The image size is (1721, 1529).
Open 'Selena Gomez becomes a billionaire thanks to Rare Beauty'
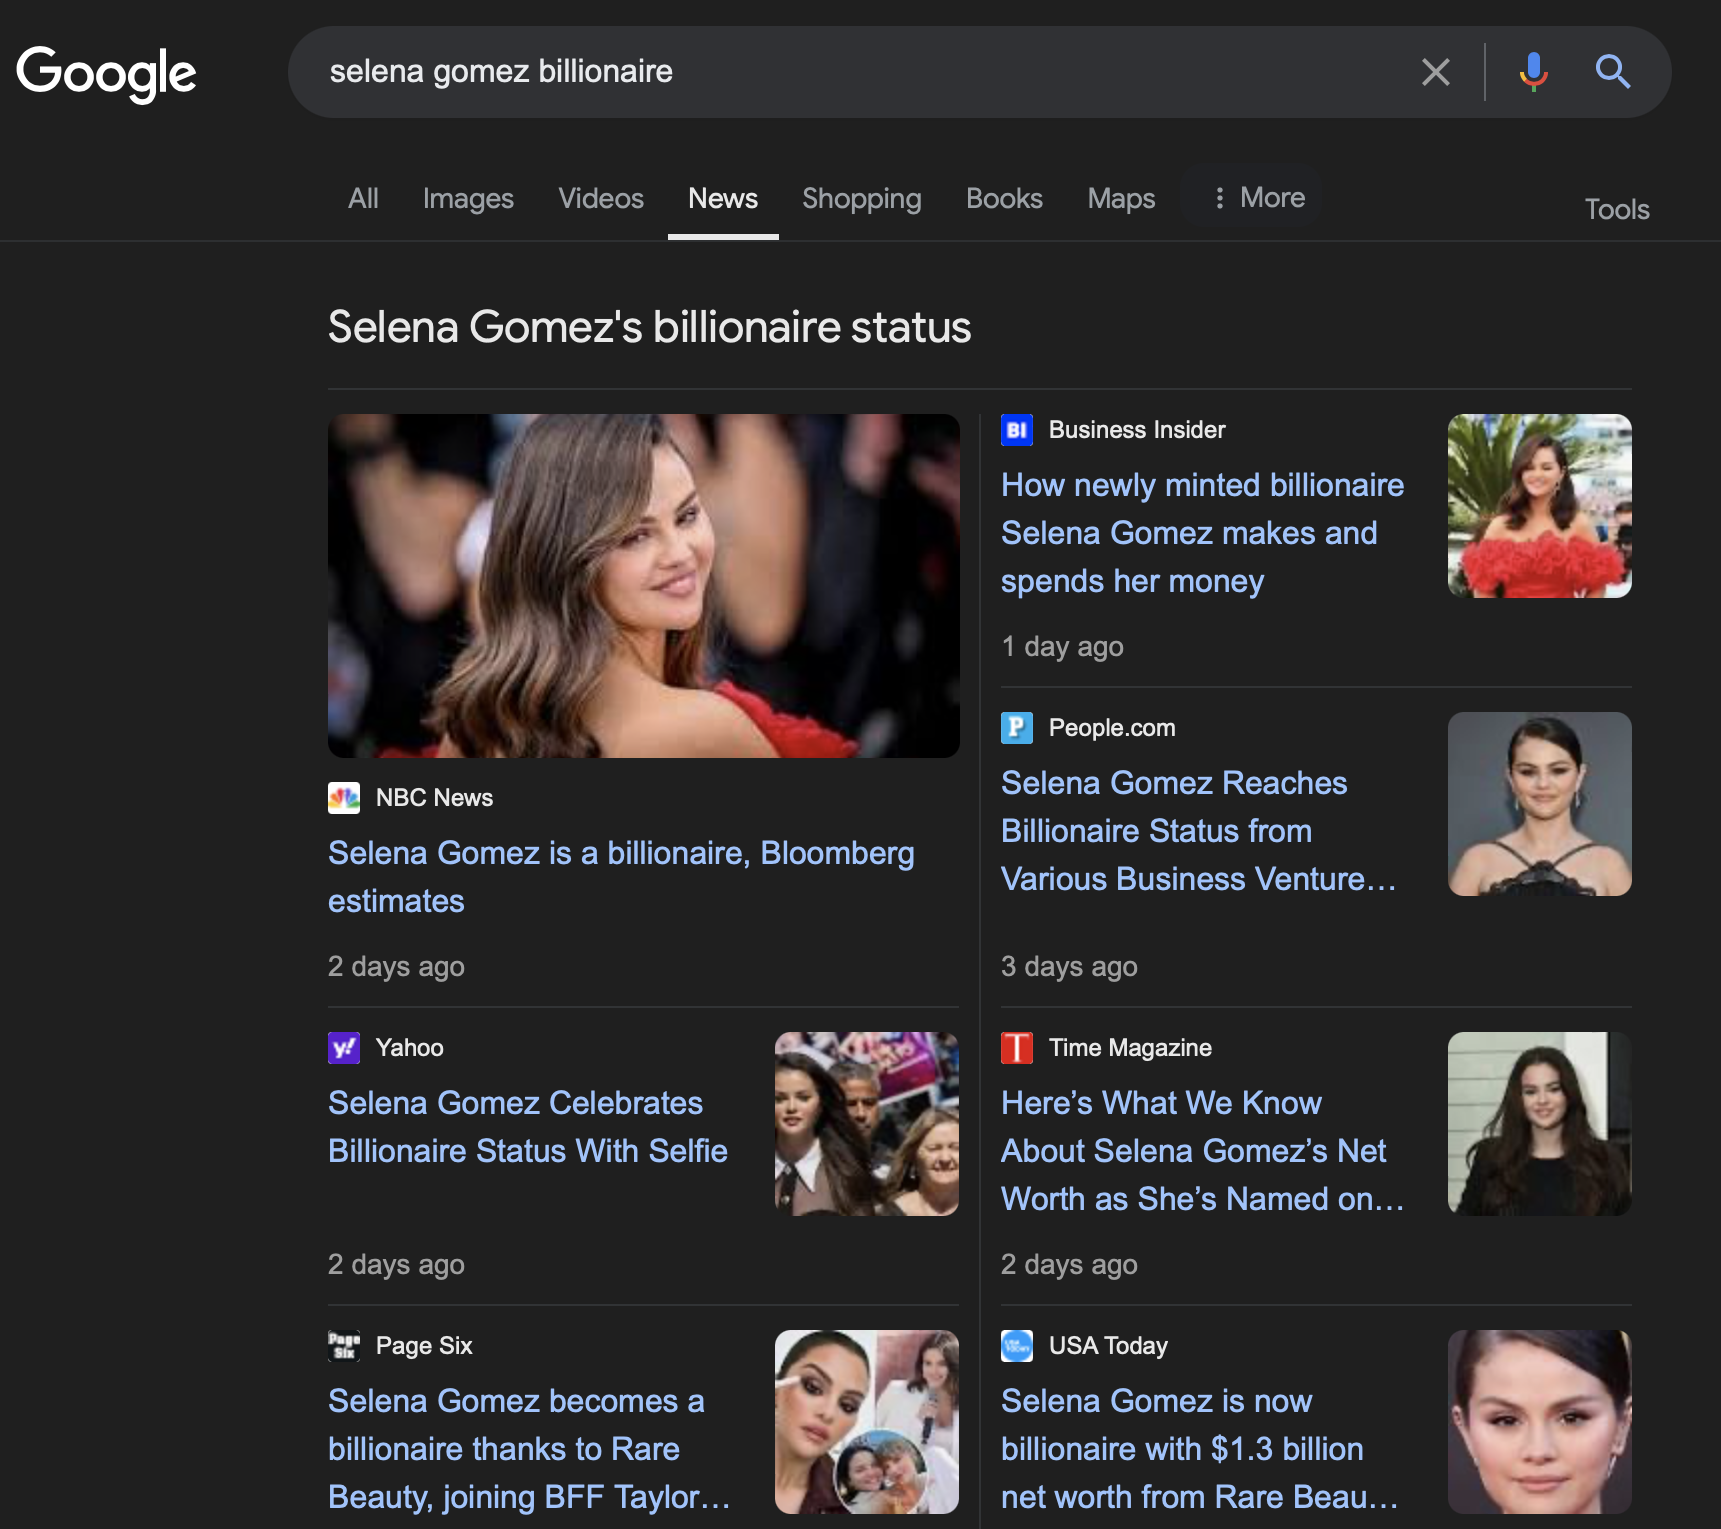529,1449
